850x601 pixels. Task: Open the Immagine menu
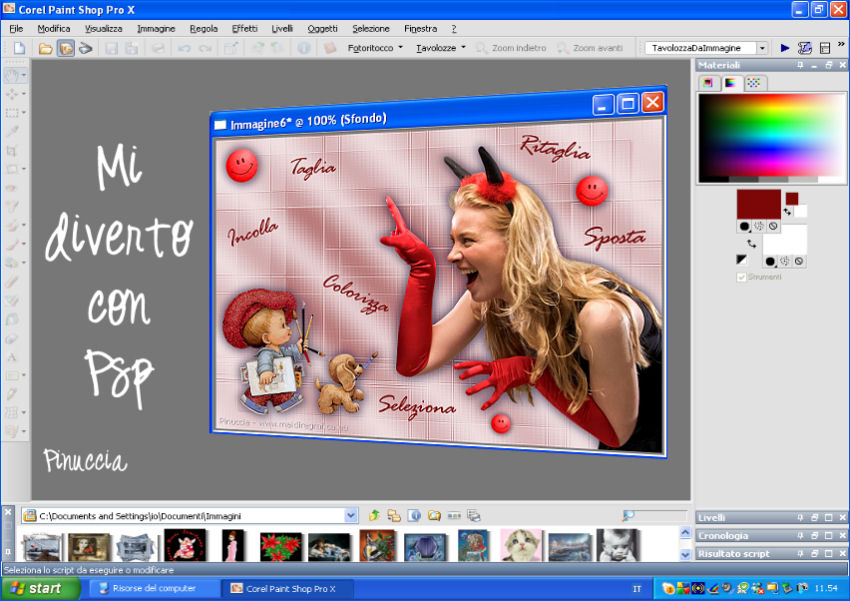pos(156,29)
